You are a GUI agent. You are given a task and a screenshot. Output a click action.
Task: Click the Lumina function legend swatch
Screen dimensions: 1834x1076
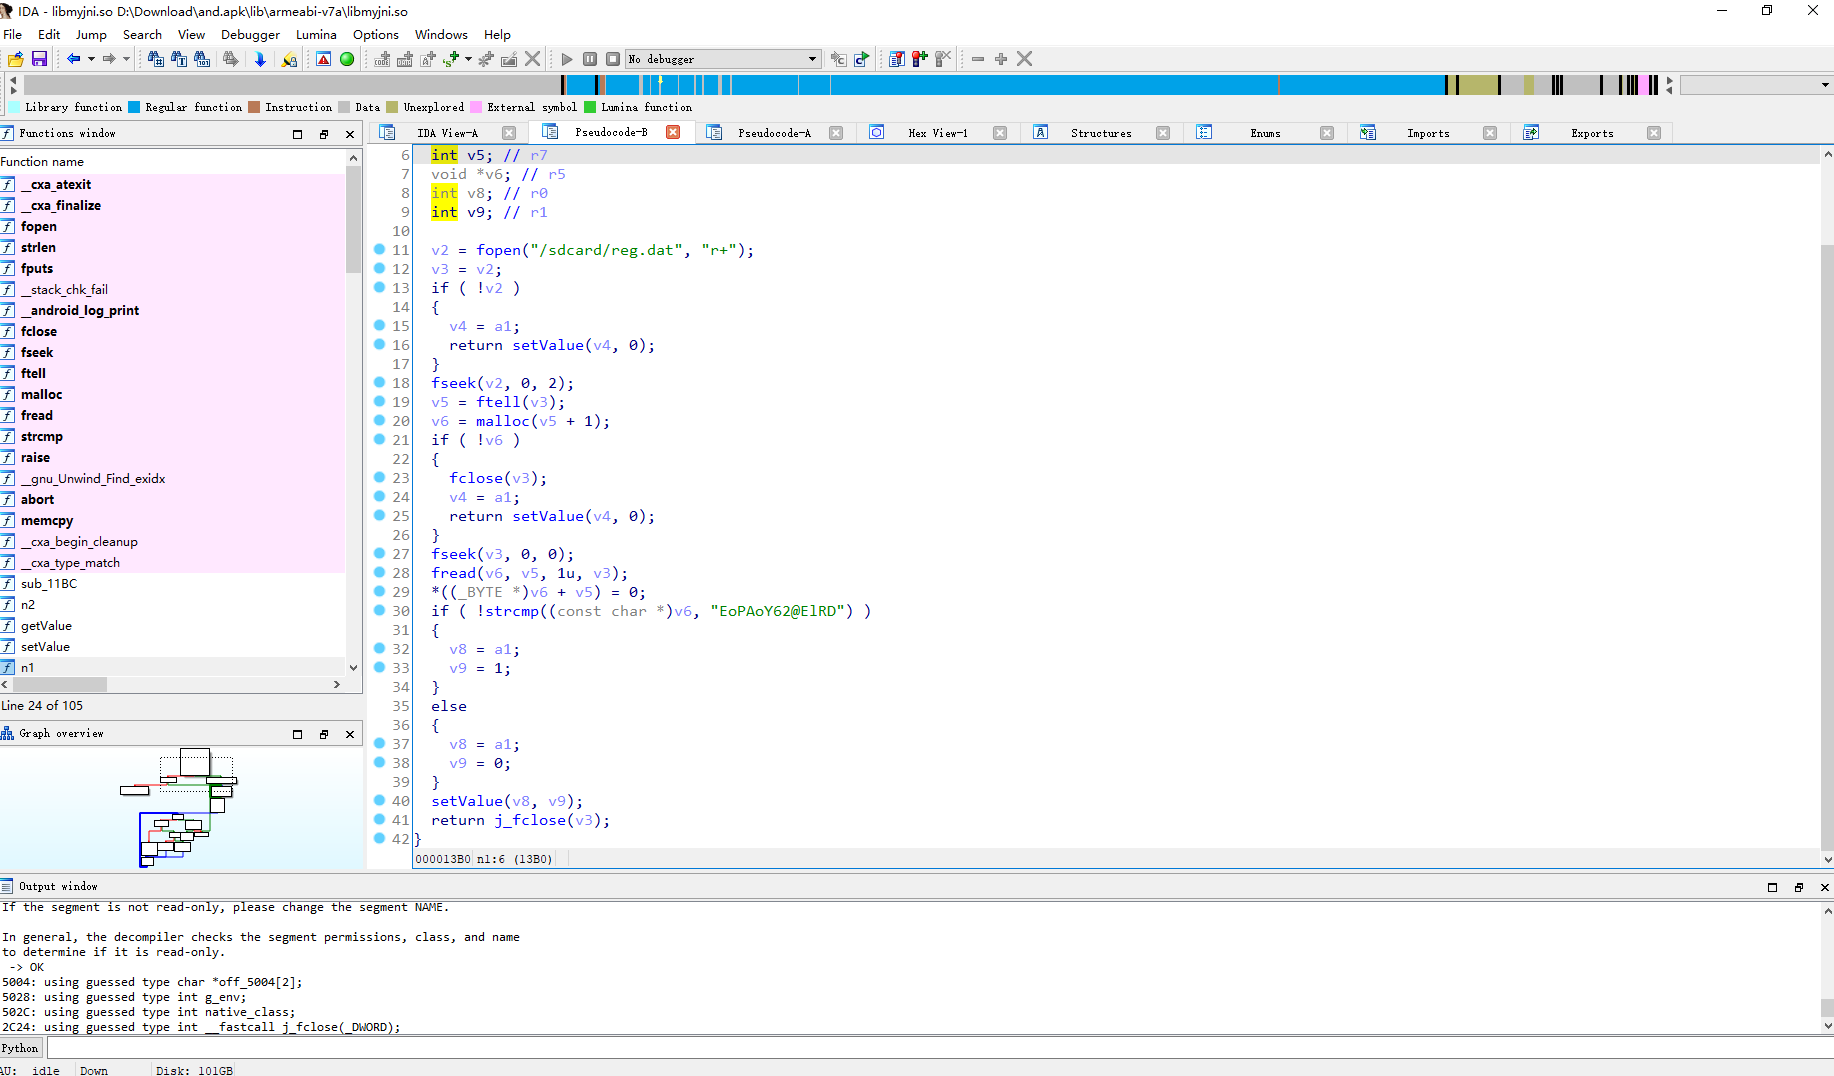(x=590, y=107)
